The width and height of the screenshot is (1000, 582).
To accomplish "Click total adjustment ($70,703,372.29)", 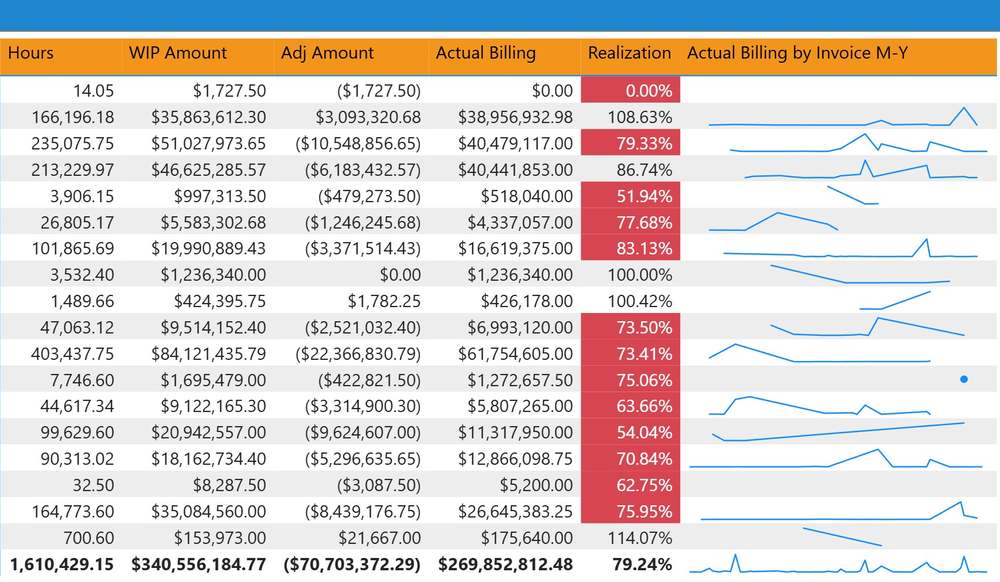I will [352, 564].
